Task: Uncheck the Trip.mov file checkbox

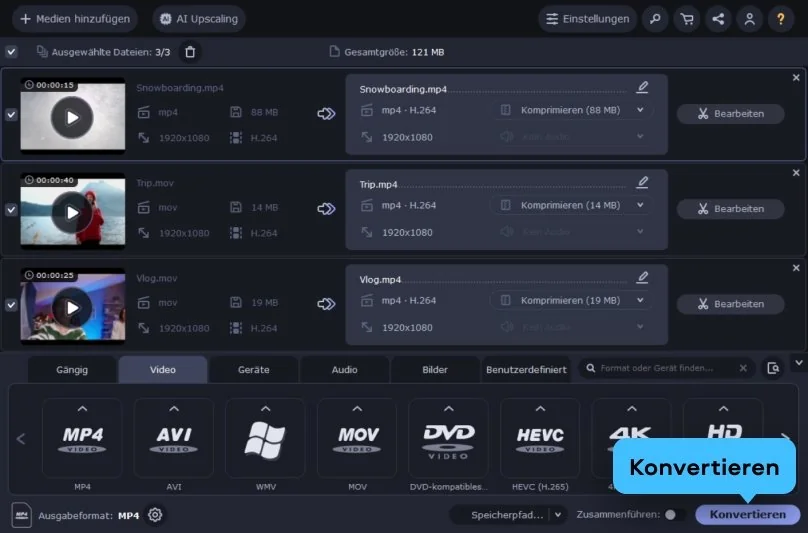Action: tap(11, 210)
